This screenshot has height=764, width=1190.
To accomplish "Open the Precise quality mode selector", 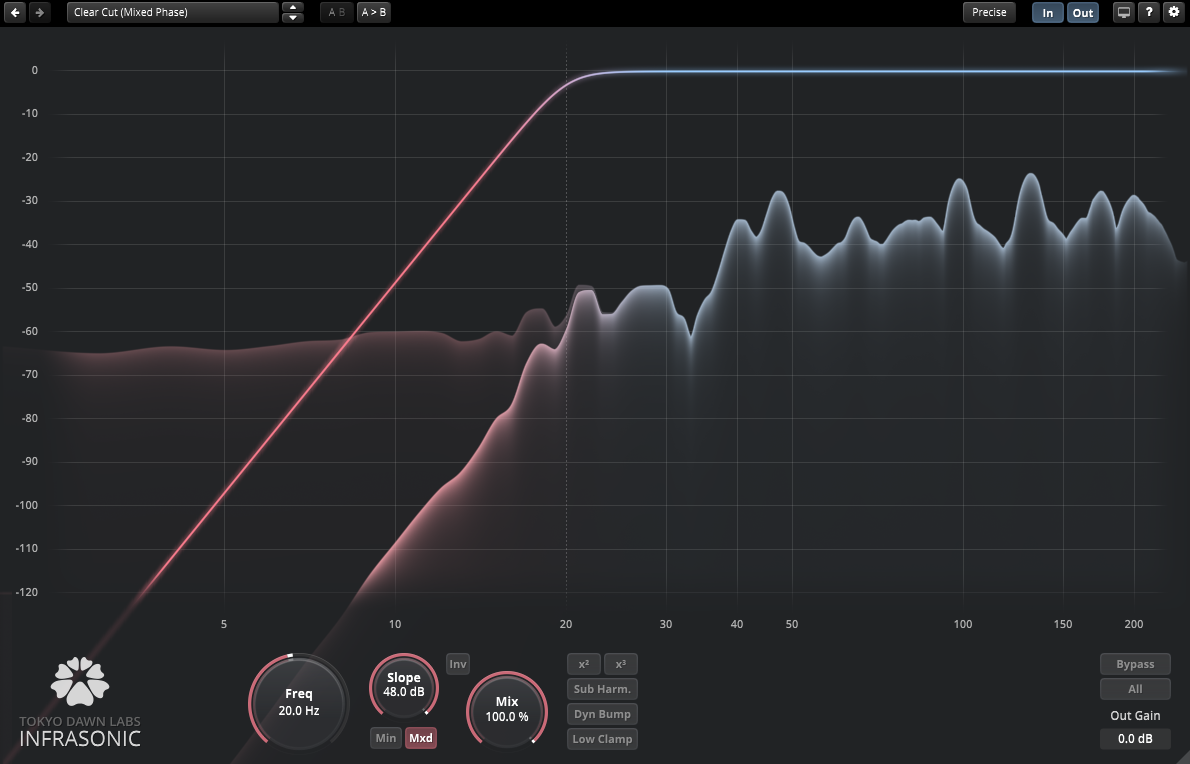I will point(989,12).
